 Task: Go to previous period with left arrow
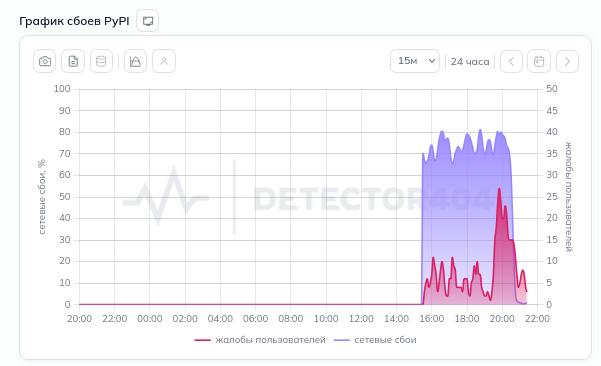(x=511, y=61)
